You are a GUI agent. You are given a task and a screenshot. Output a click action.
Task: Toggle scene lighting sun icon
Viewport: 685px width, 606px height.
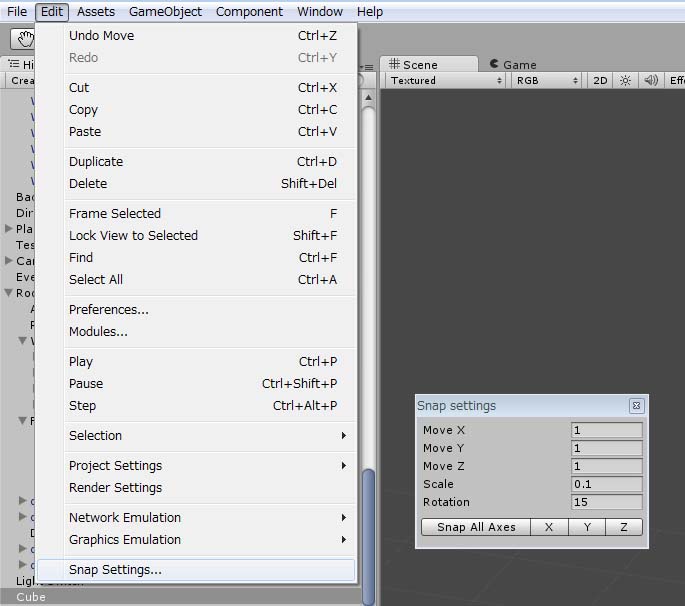(x=625, y=80)
